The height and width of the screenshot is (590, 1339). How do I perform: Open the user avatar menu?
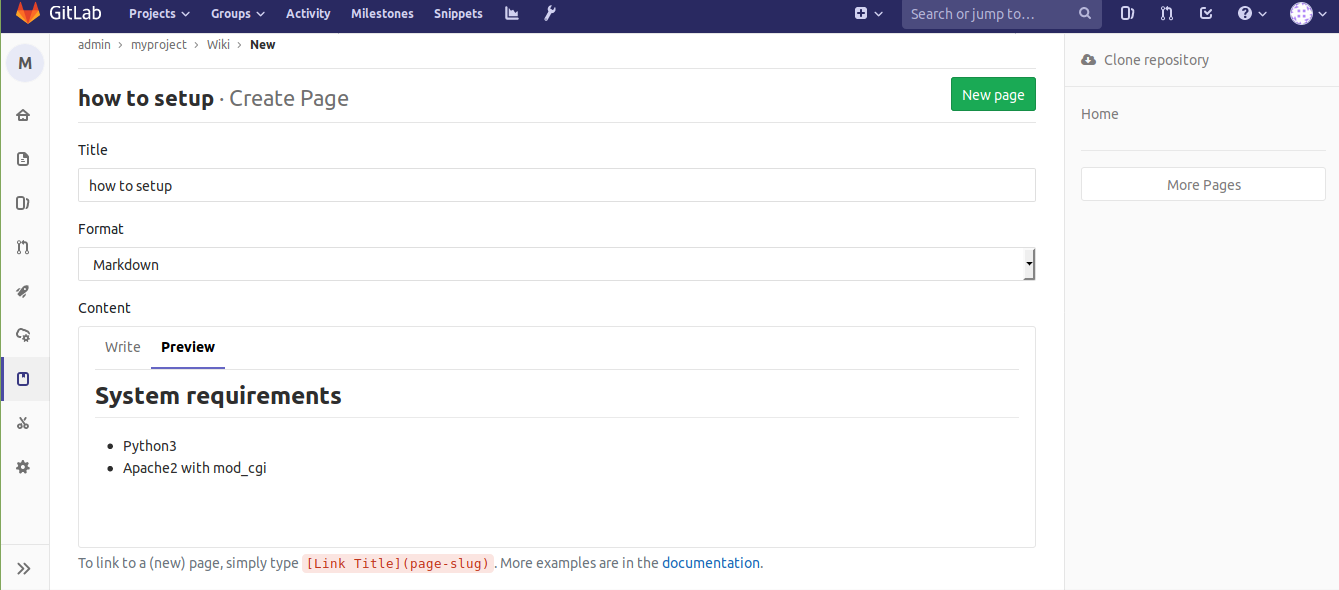(x=1307, y=14)
